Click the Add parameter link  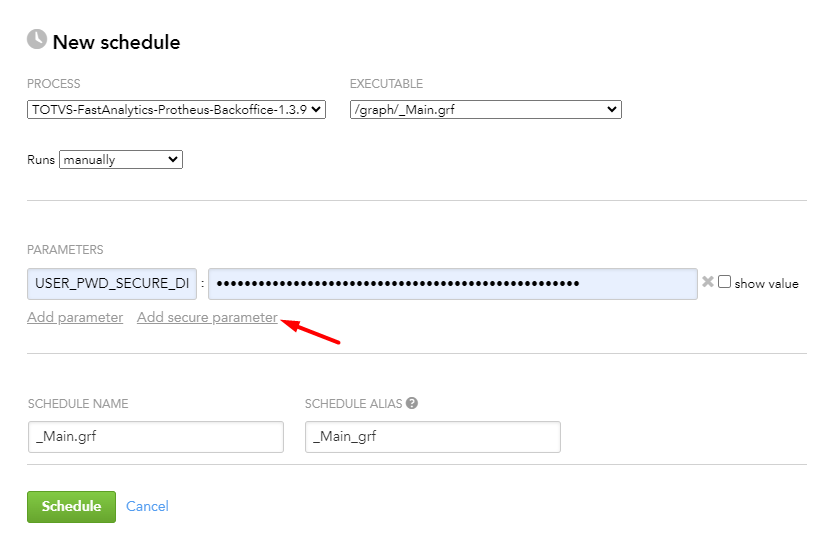click(x=75, y=317)
